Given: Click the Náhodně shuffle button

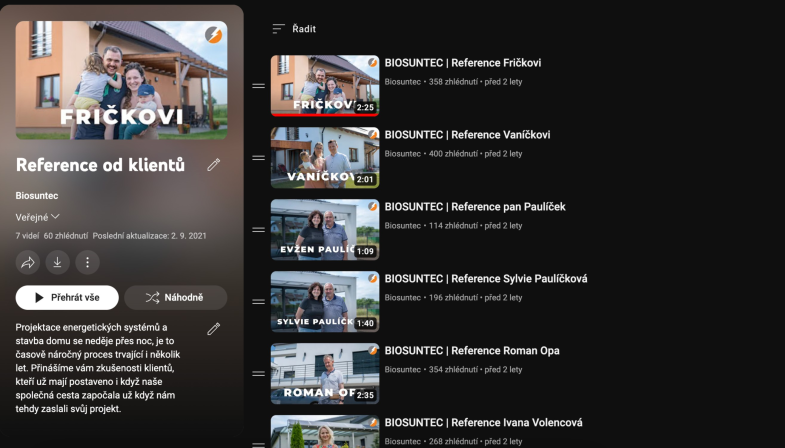Looking at the screenshot, I should [x=176, y=298].
